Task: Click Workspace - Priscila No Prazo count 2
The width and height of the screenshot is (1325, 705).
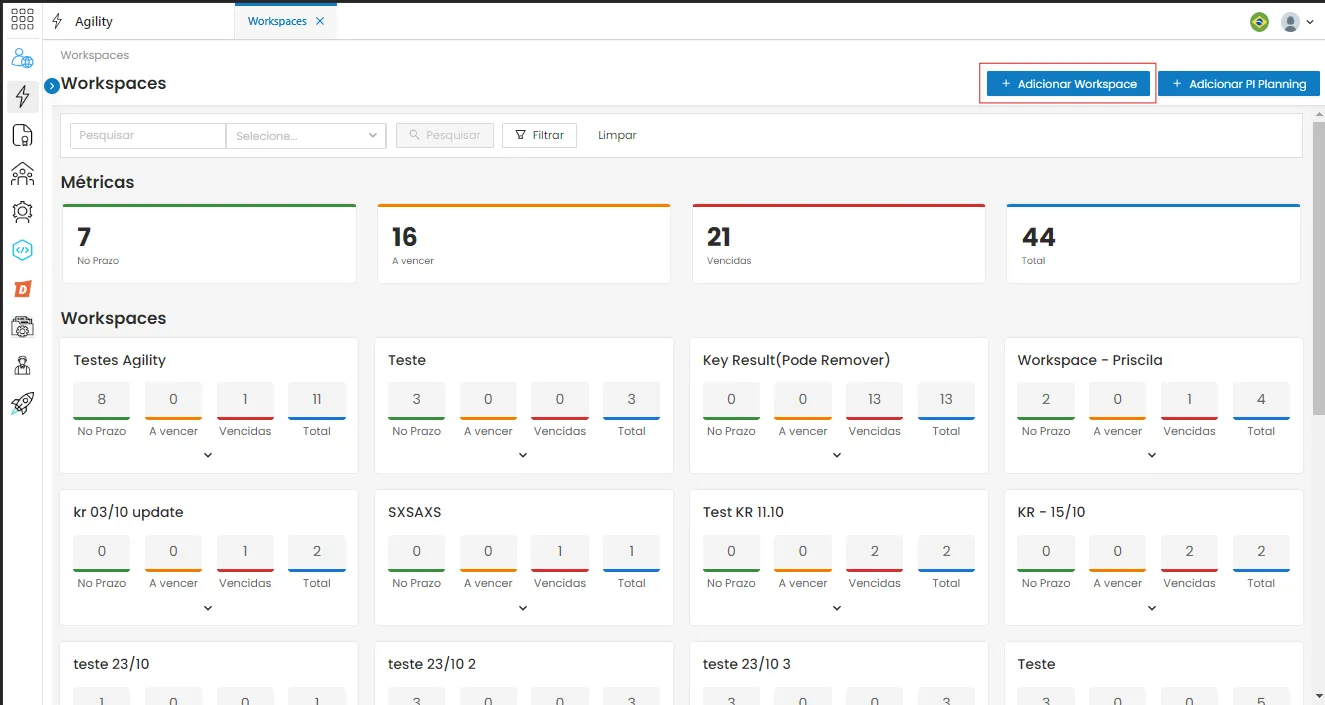Action: [x=1046, y=400]
